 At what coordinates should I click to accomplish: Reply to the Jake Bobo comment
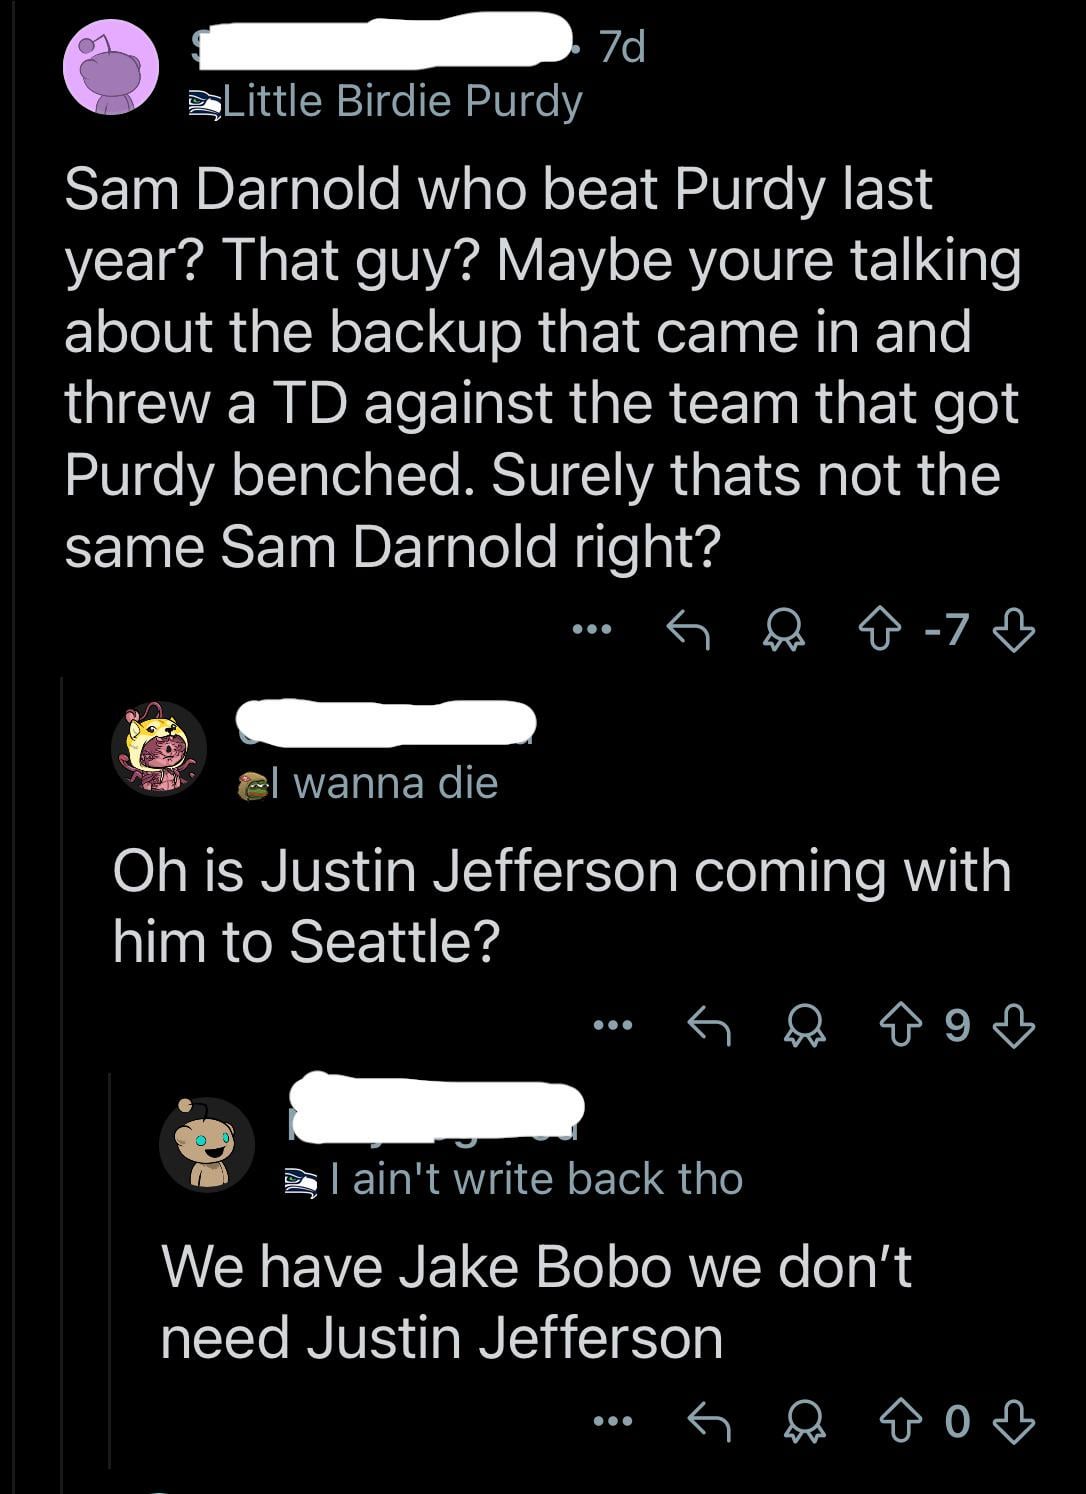(x=709, y=1420)
